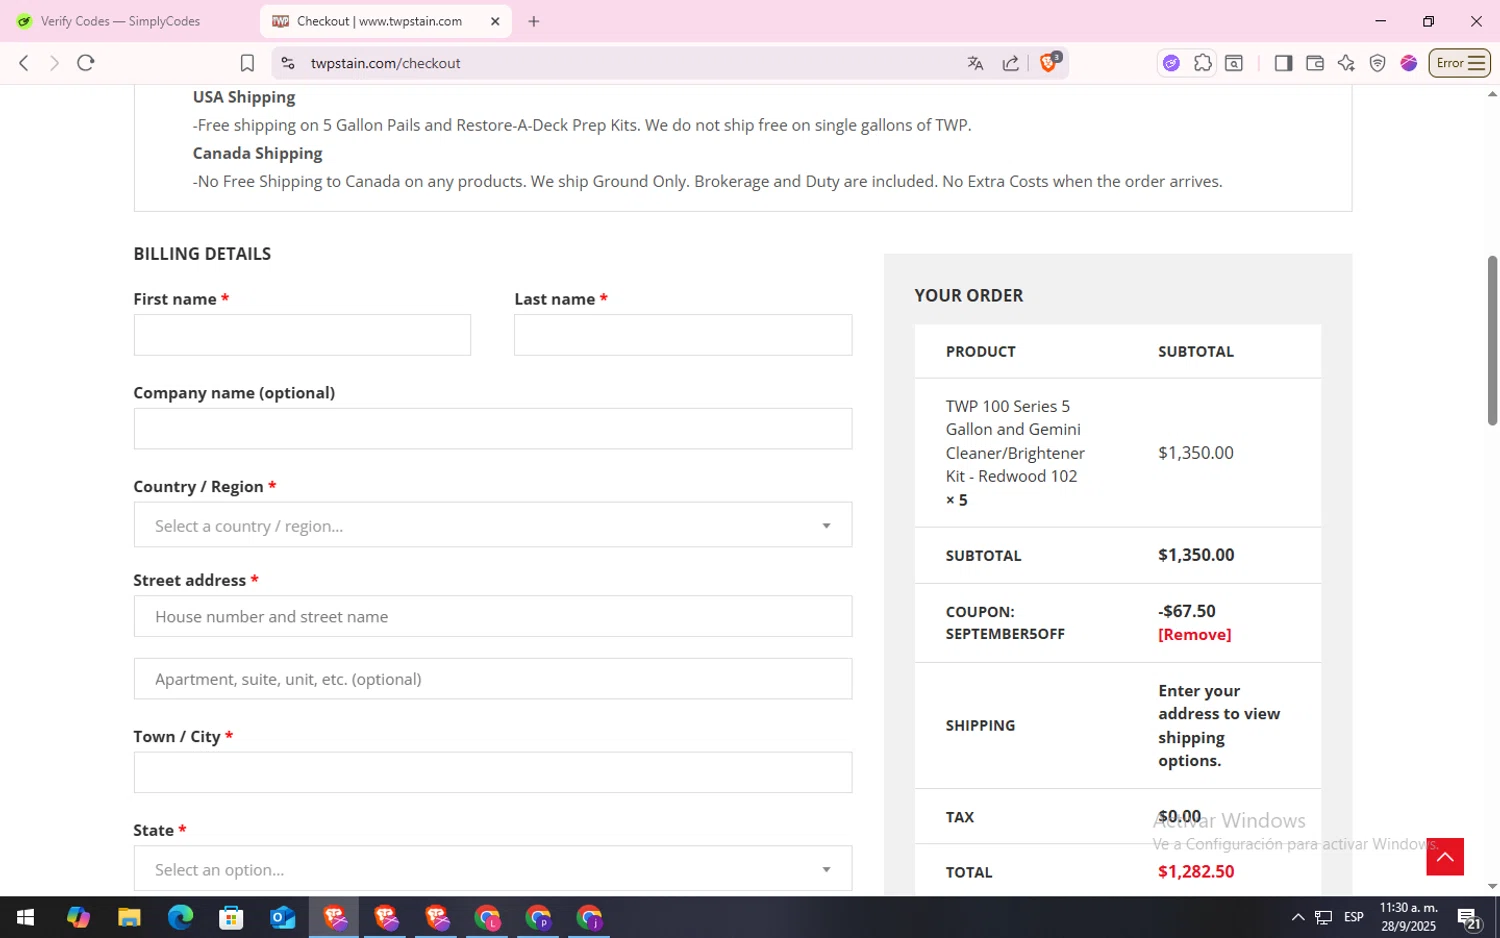Open Copilot from the taskbar

pos(78,917)
